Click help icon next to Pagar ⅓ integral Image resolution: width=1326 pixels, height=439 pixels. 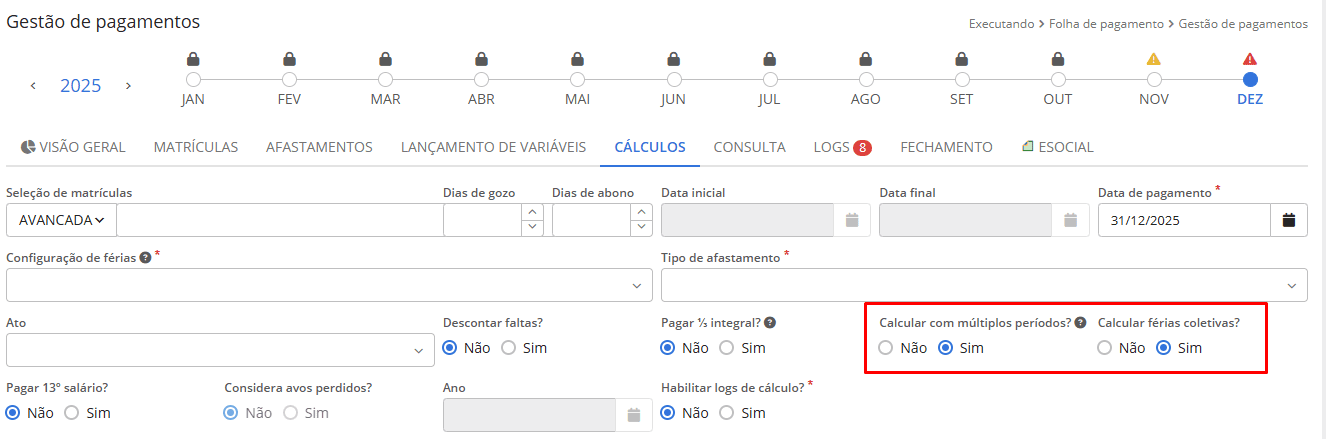pos(770,323)
